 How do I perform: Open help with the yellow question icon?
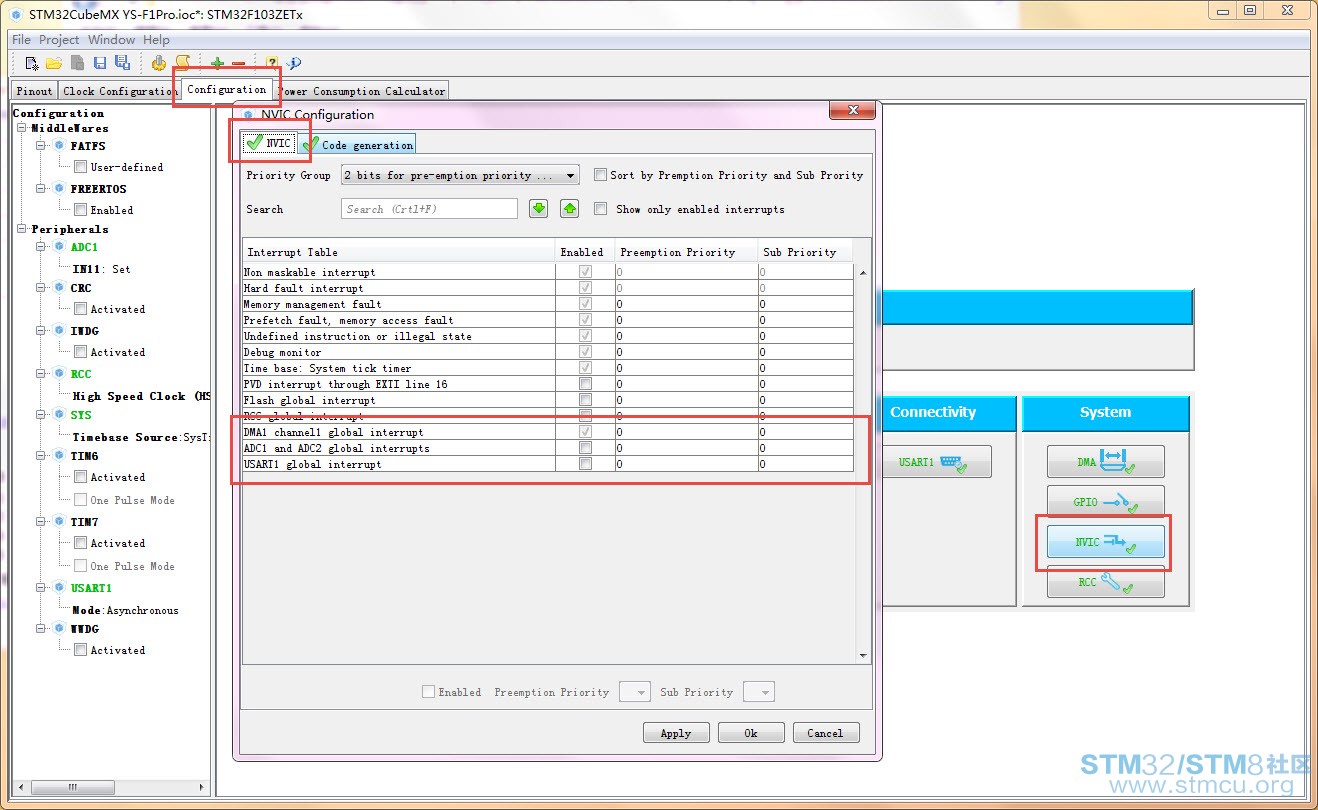click(x=272, y=63)
